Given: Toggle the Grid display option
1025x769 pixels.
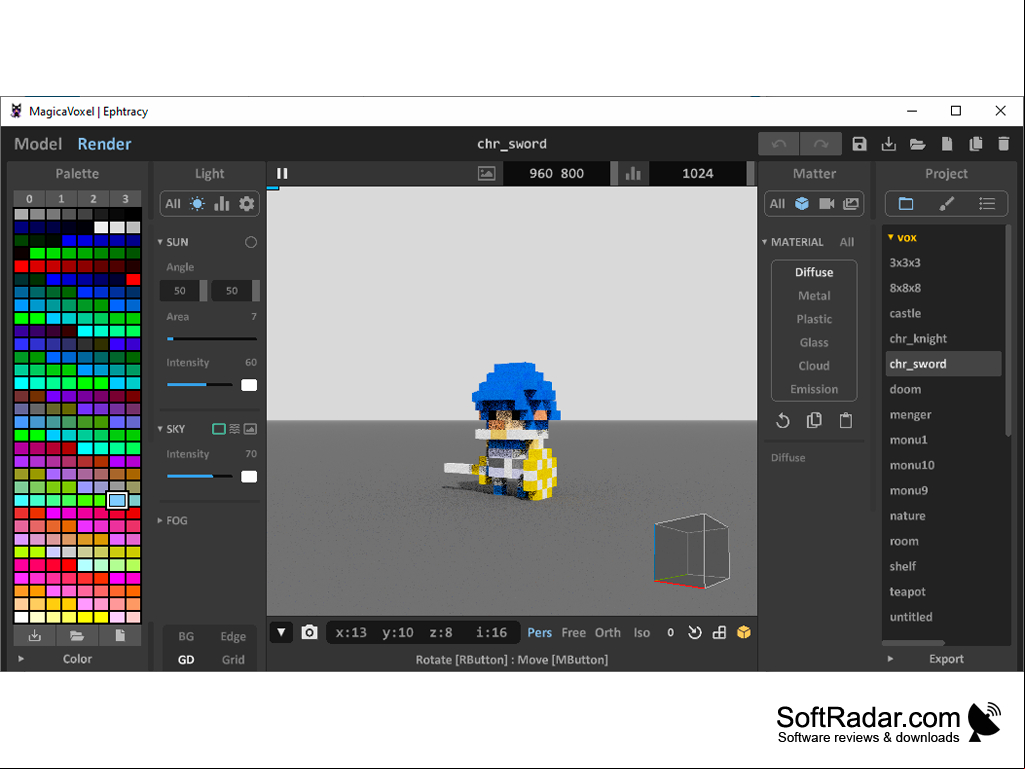Looking at the screenshot, I should [233, 659].
